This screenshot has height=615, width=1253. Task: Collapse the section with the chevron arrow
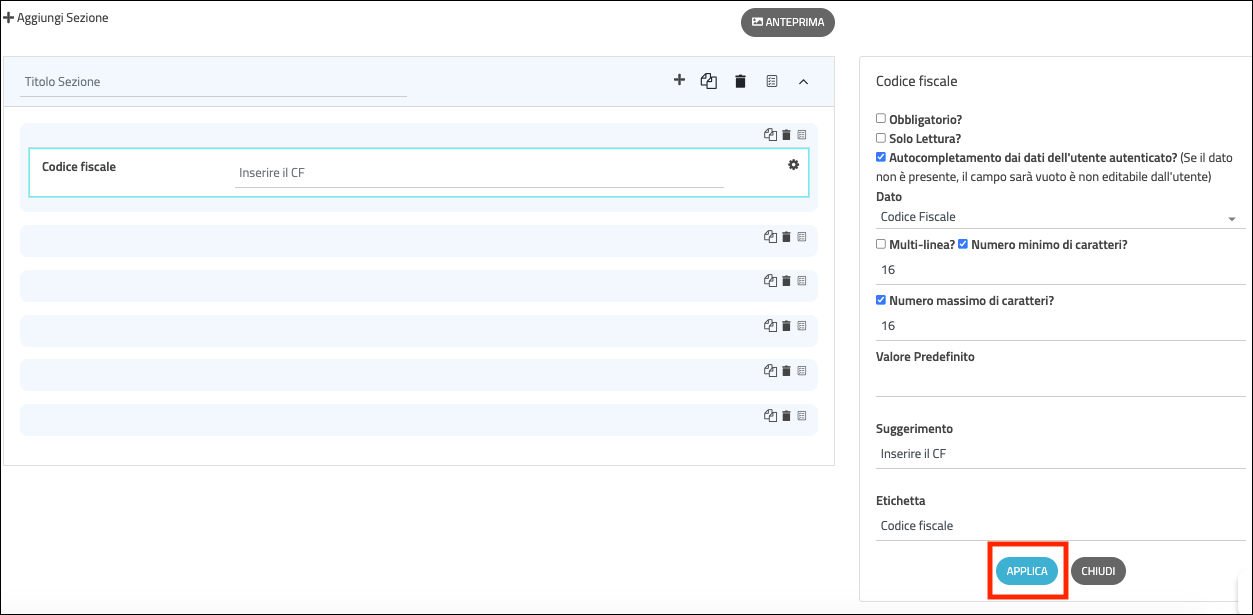803,81
